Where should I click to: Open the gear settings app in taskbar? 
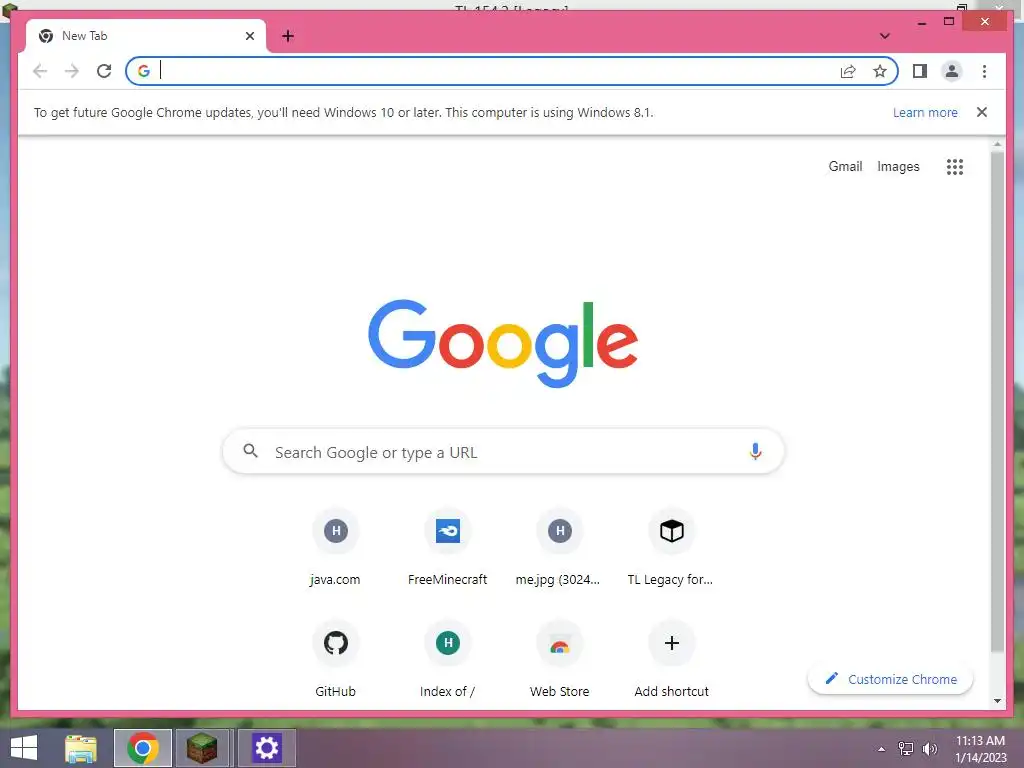click(x=266, y=748)
